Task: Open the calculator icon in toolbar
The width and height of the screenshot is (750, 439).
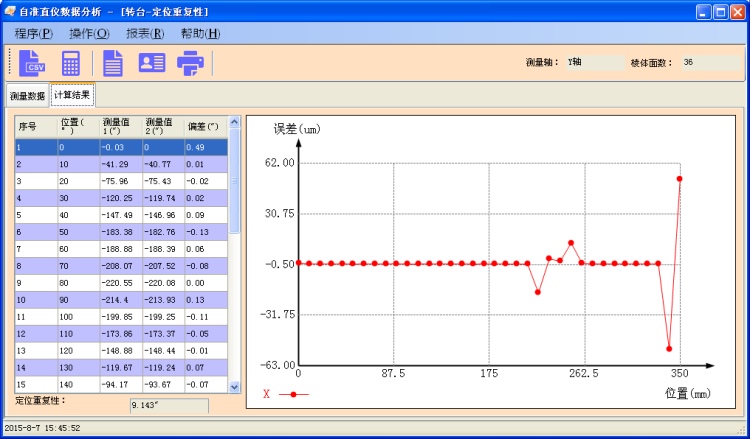Action: click(71, 63)
